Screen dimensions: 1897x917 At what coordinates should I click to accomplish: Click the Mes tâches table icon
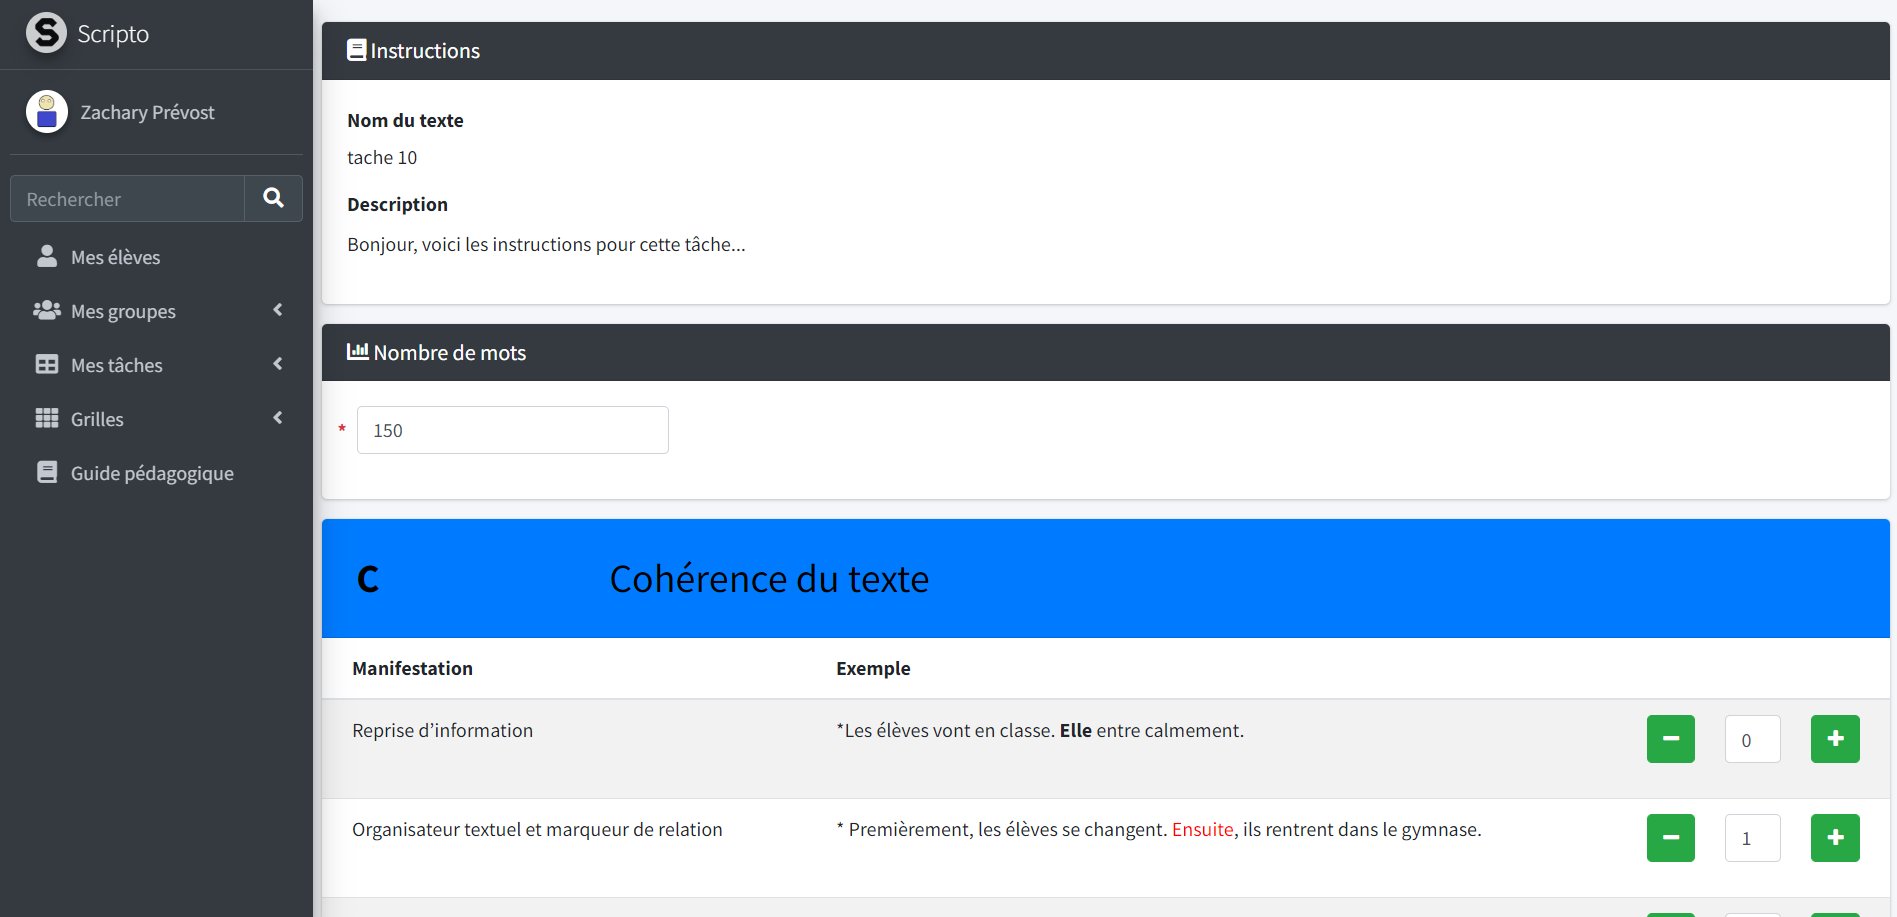tap(46, 364)
